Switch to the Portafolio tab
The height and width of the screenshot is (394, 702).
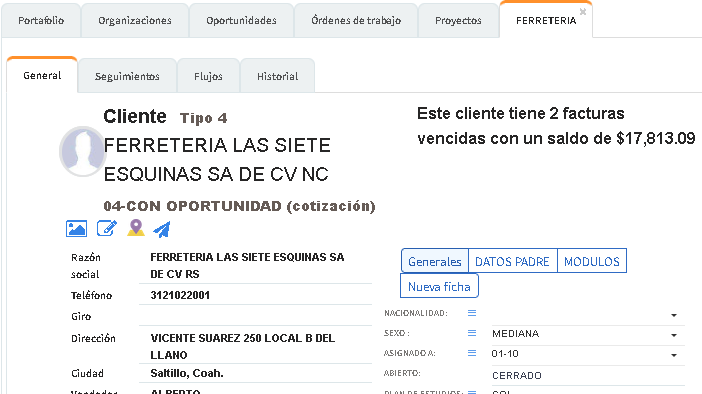click(41, 21)
